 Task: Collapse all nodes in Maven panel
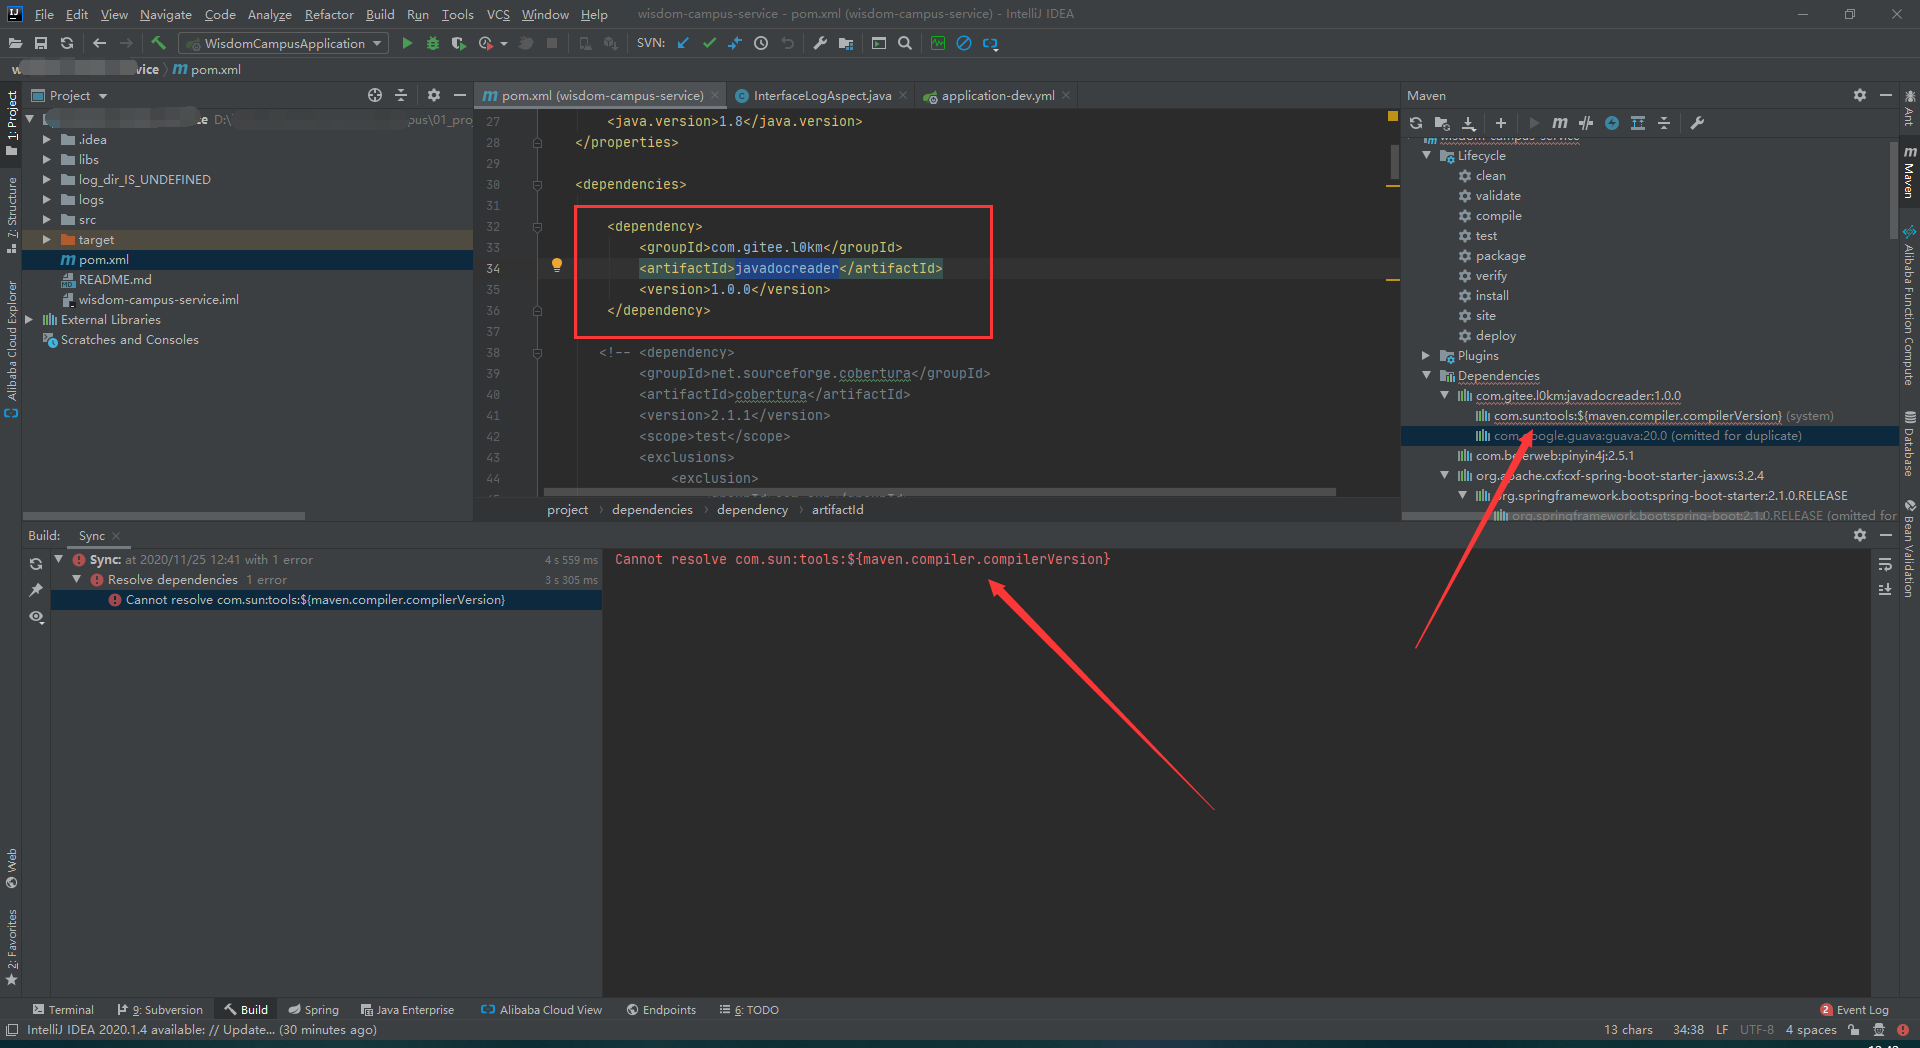coord(1664,123)
